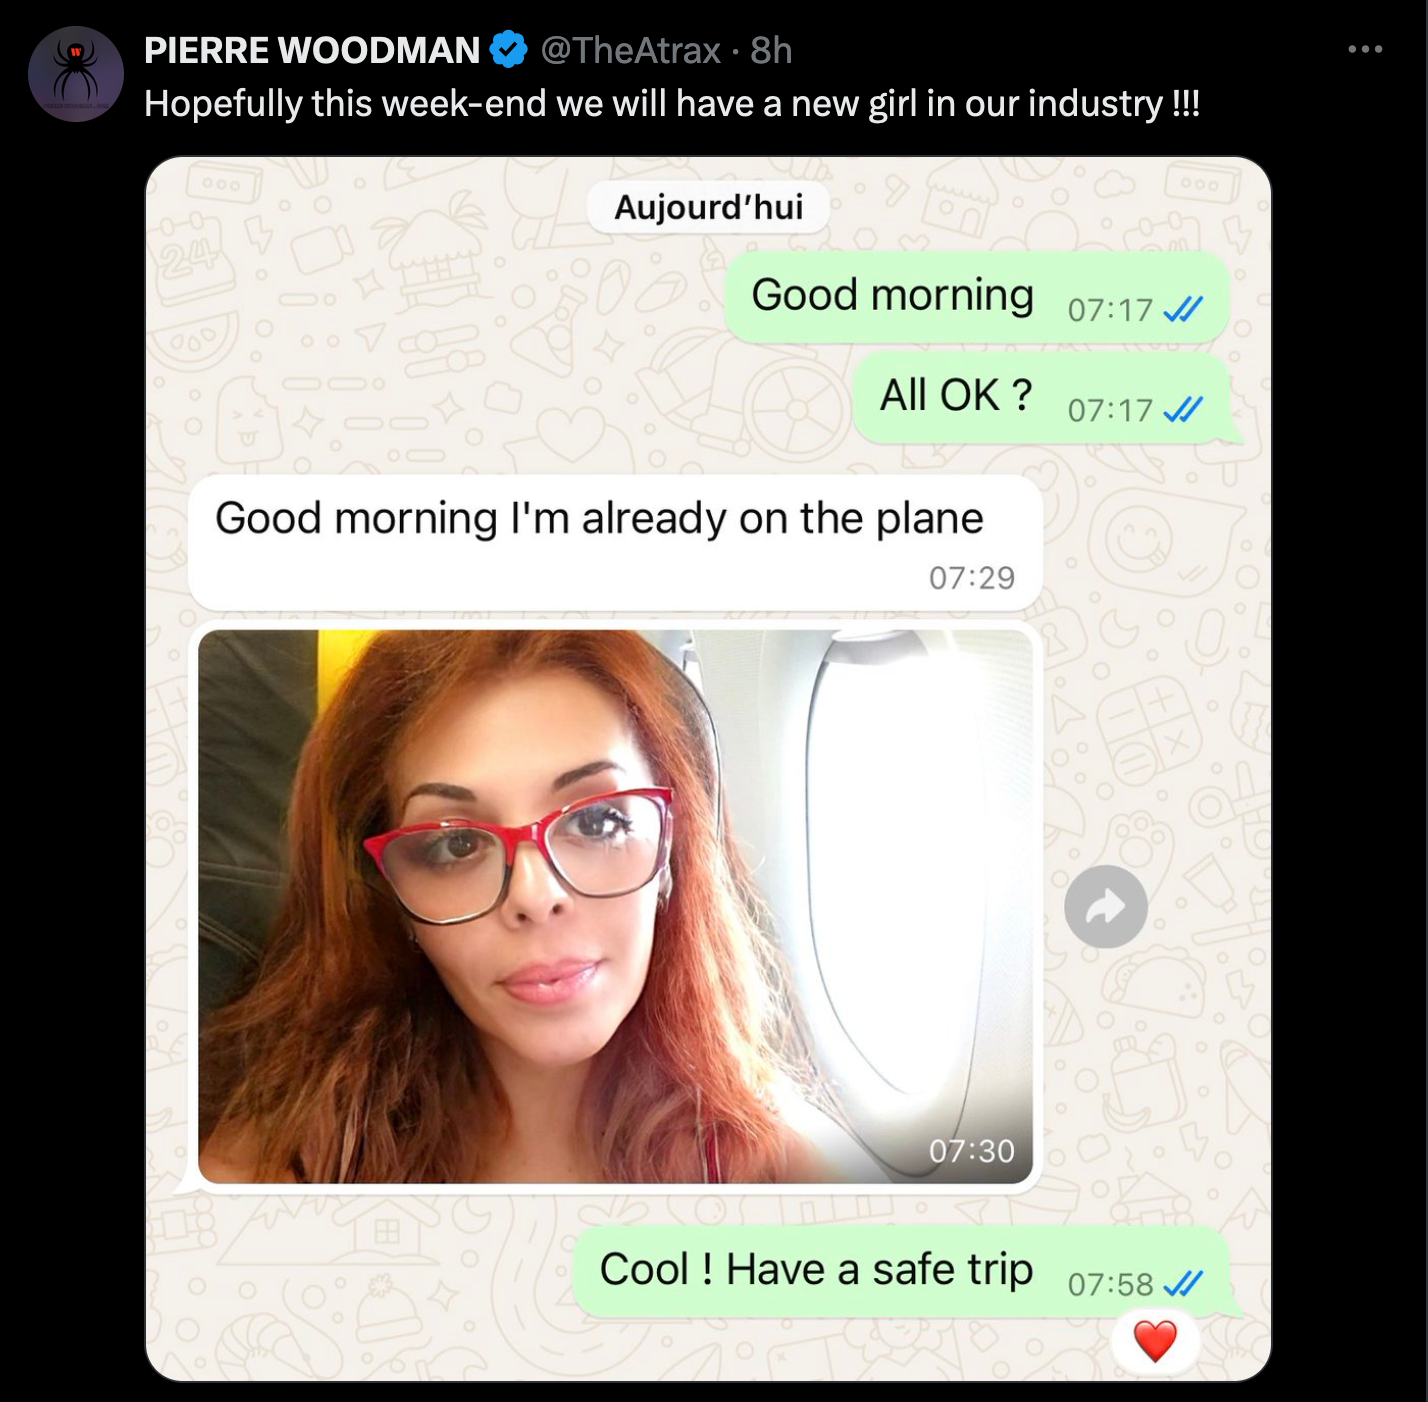Viewport: 1428px width, 1402px height.
Task: Click the Aujourd'hui date label
Action: 708,207
